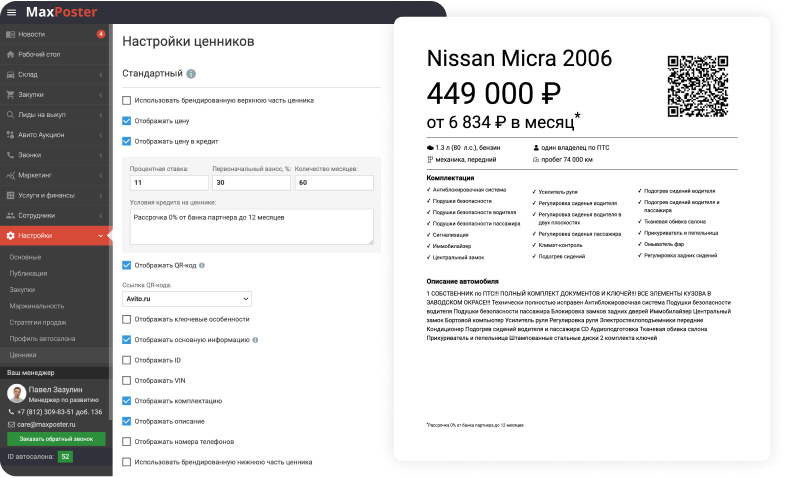This screenshot has height=478, width=787.
Task: Click the Nissan Micra 2006 title on preview
Action: tap(519, 58)
